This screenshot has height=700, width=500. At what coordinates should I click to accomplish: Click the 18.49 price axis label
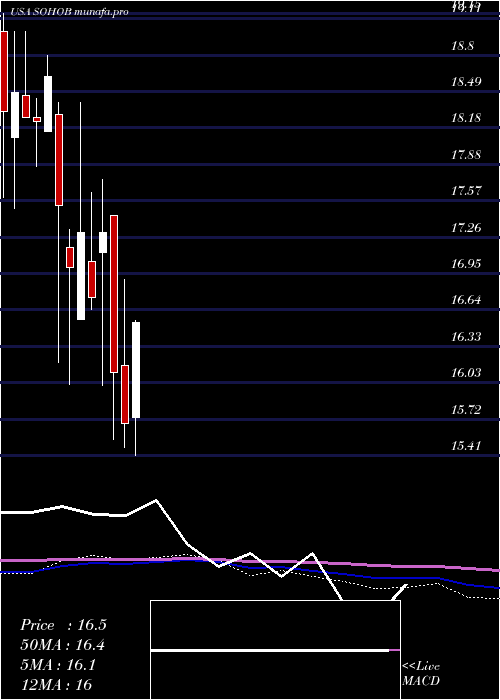coord(466,82)
